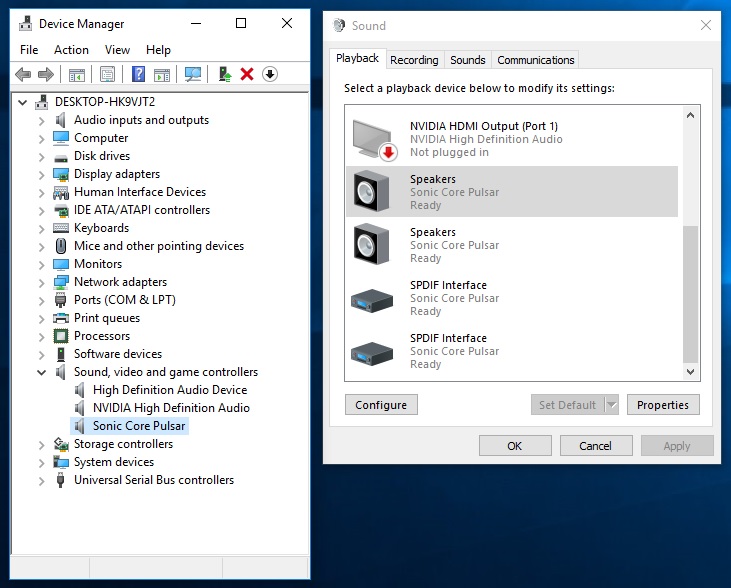Close the Sound dialog

705,25
